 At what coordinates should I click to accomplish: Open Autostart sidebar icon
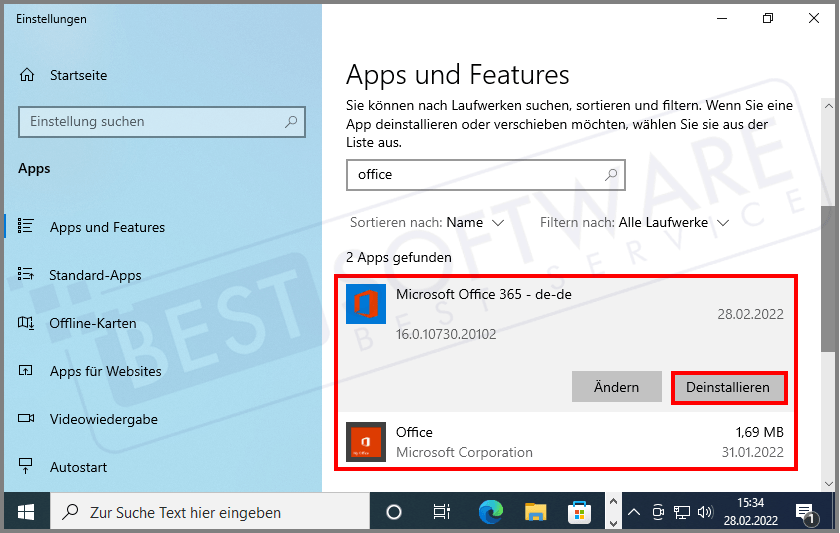[x=26, y=466]
